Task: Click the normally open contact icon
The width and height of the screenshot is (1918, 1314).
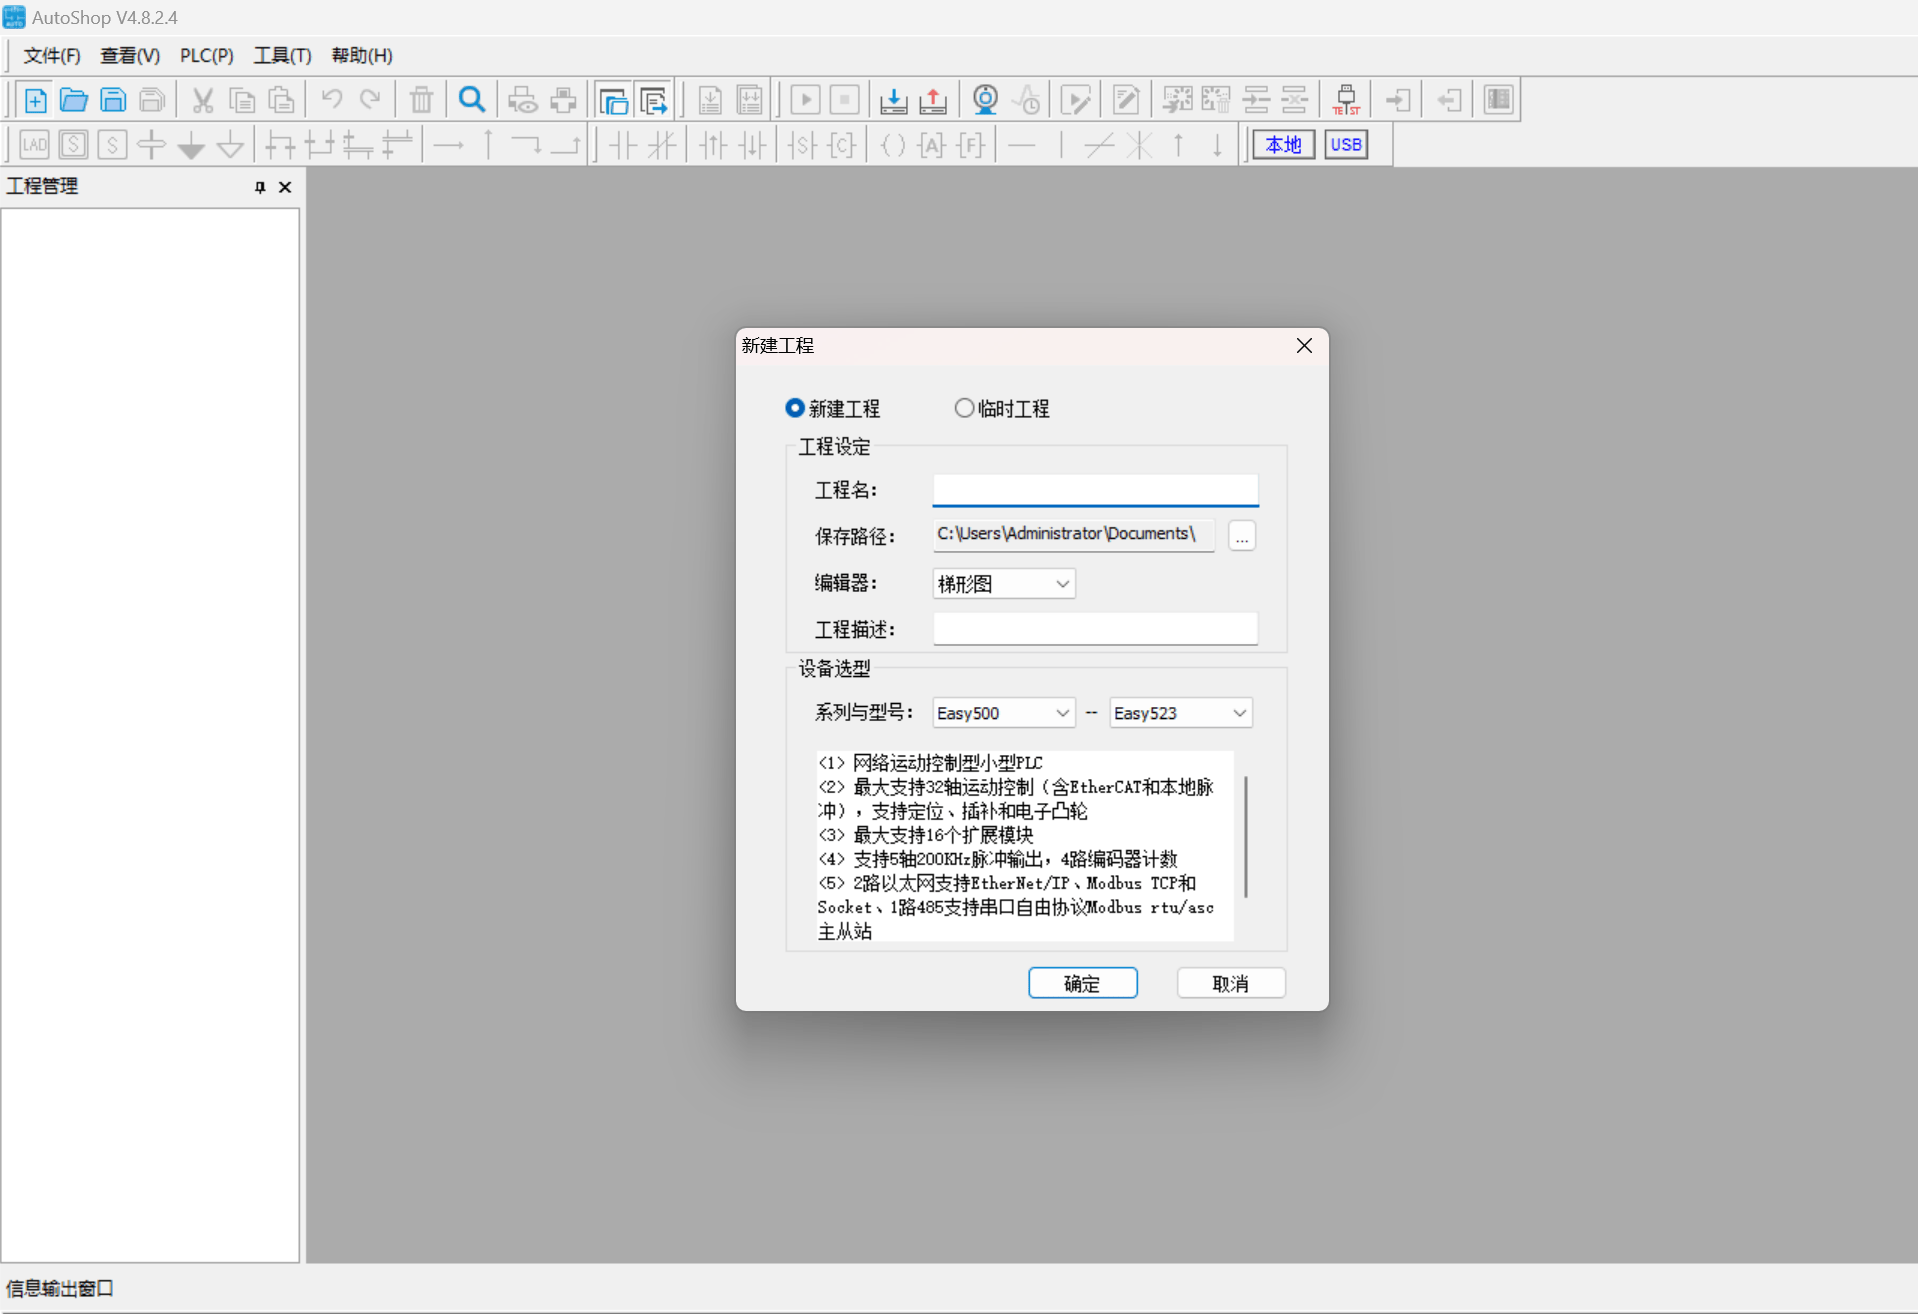Action: pyautogui.click(x=623, y=145)
